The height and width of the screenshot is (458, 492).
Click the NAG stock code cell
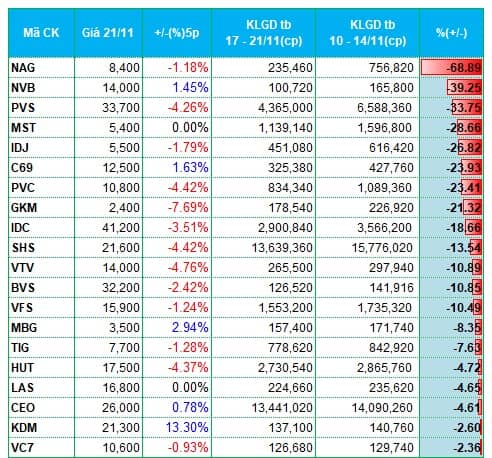click(41, 68)
